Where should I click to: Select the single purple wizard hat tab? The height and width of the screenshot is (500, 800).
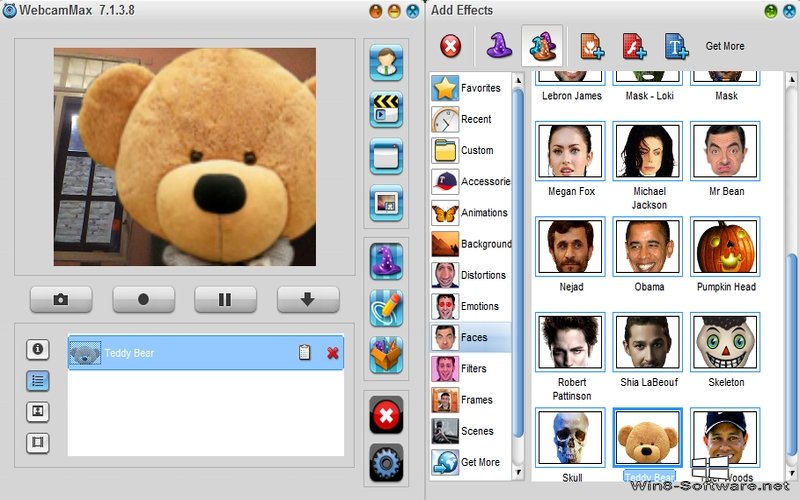click(x=498, y=46)
